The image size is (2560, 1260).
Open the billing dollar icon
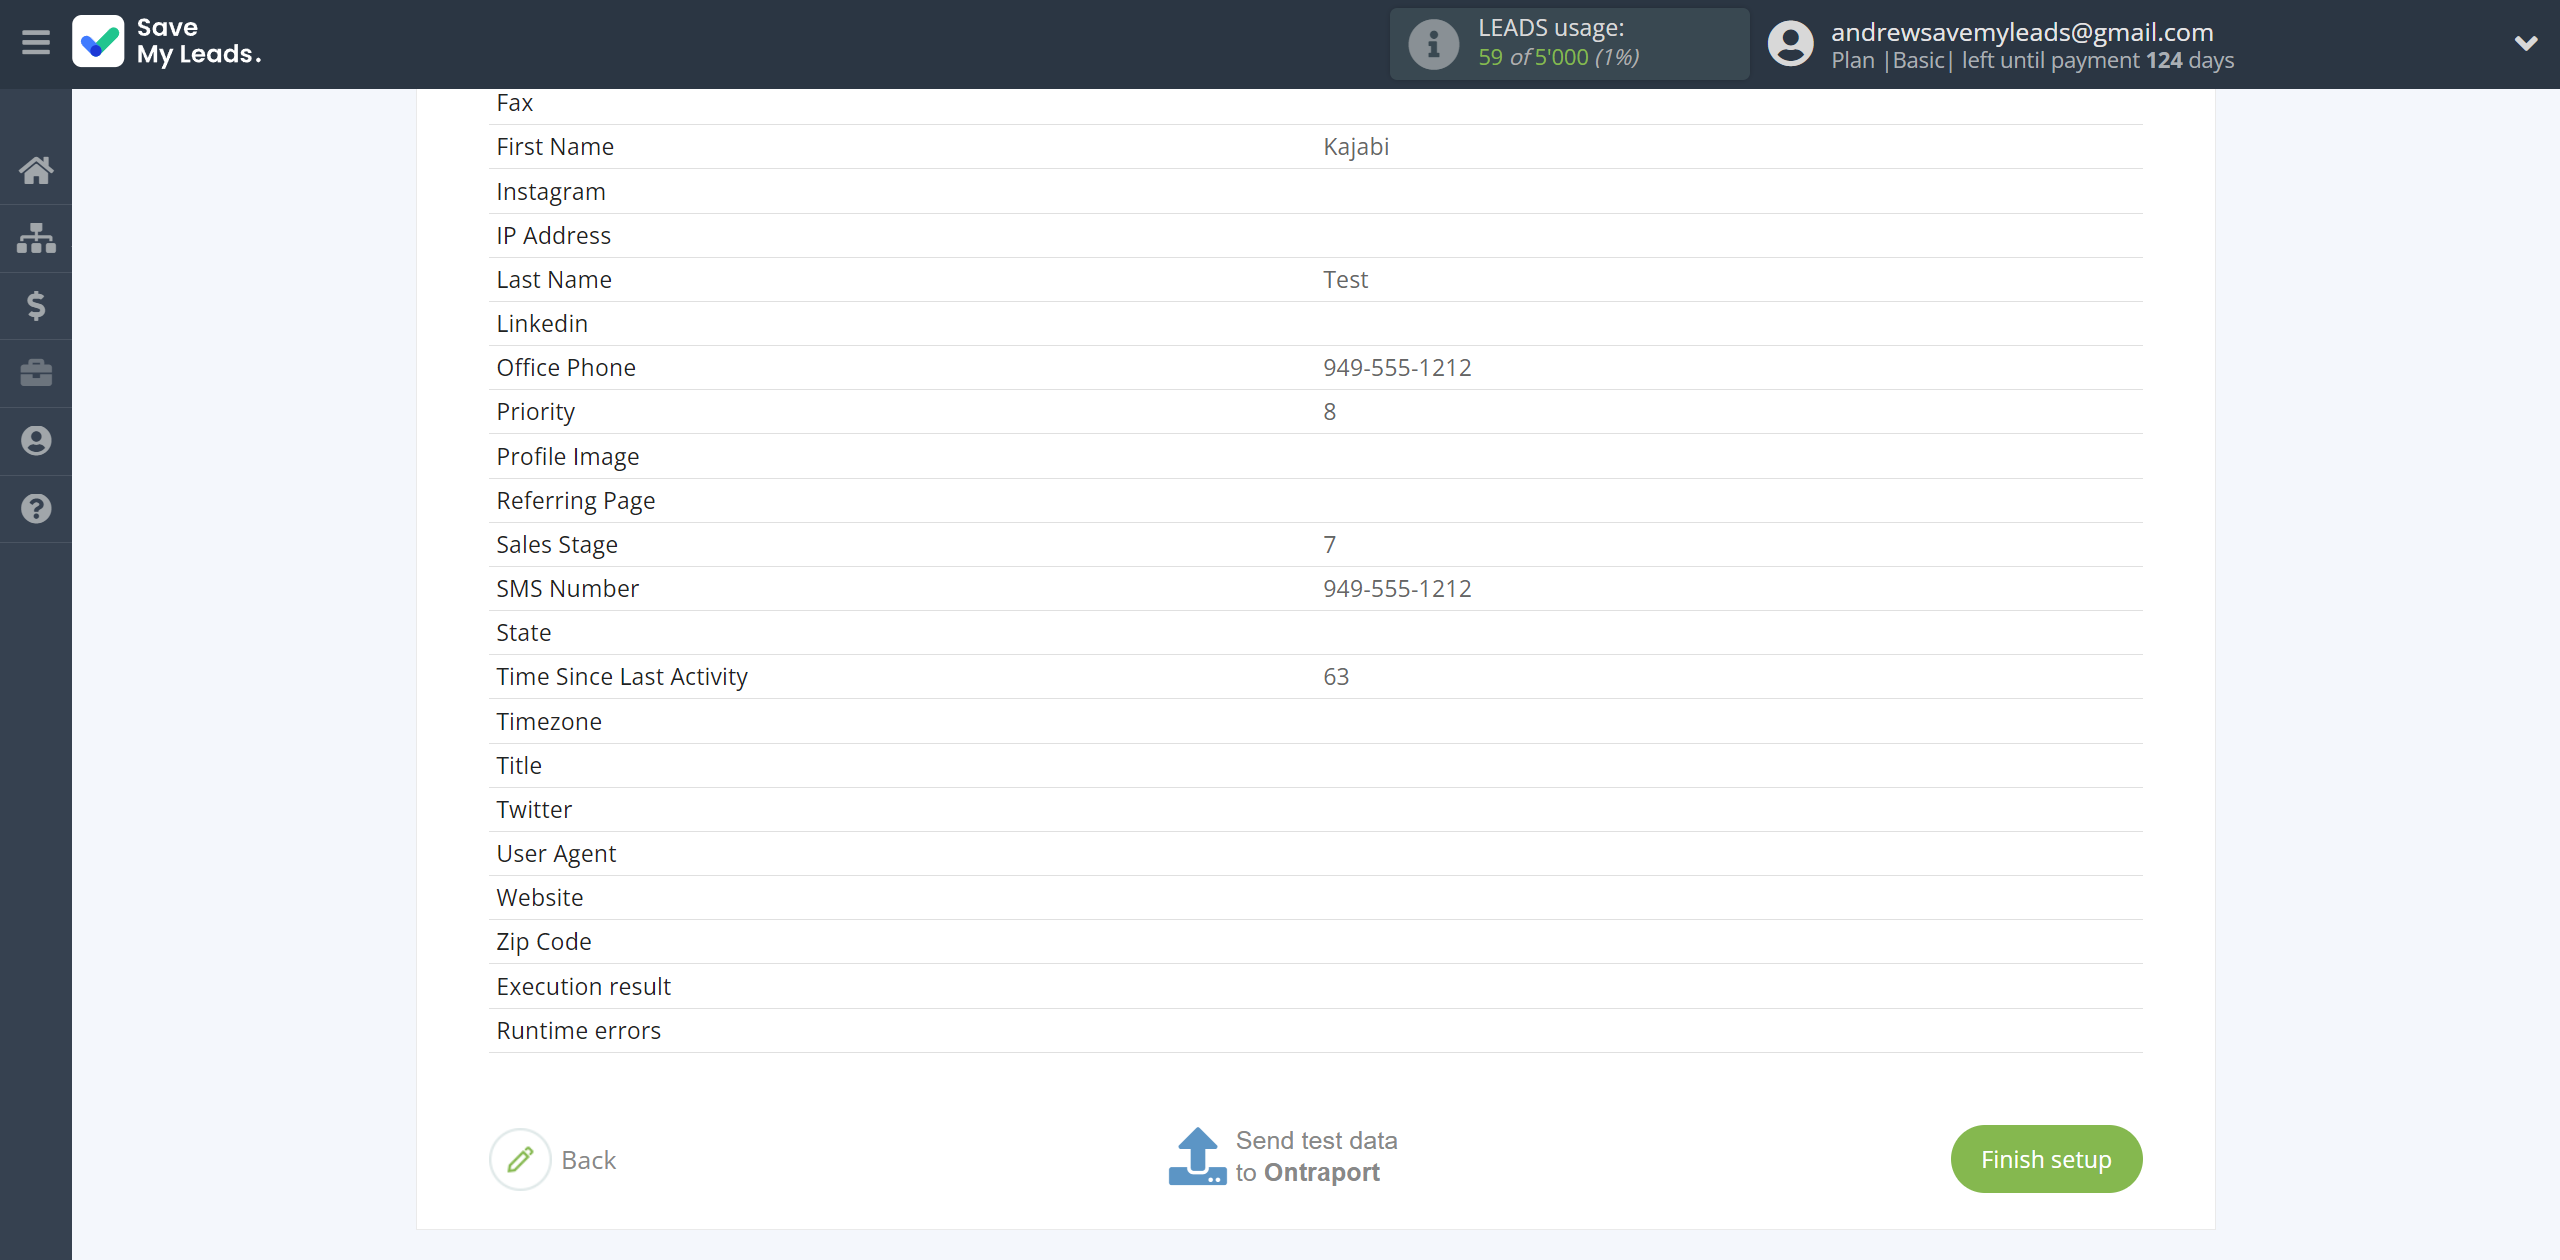(36, 305)
